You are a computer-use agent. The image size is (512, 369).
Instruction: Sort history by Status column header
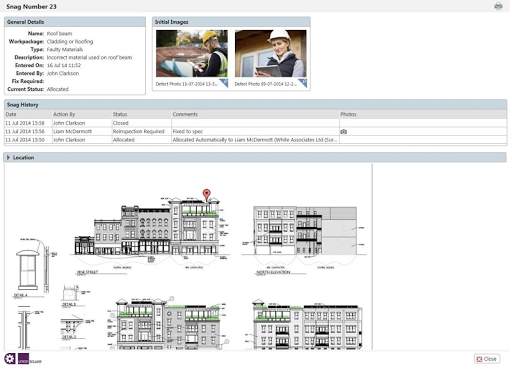(x=120, y=114)
